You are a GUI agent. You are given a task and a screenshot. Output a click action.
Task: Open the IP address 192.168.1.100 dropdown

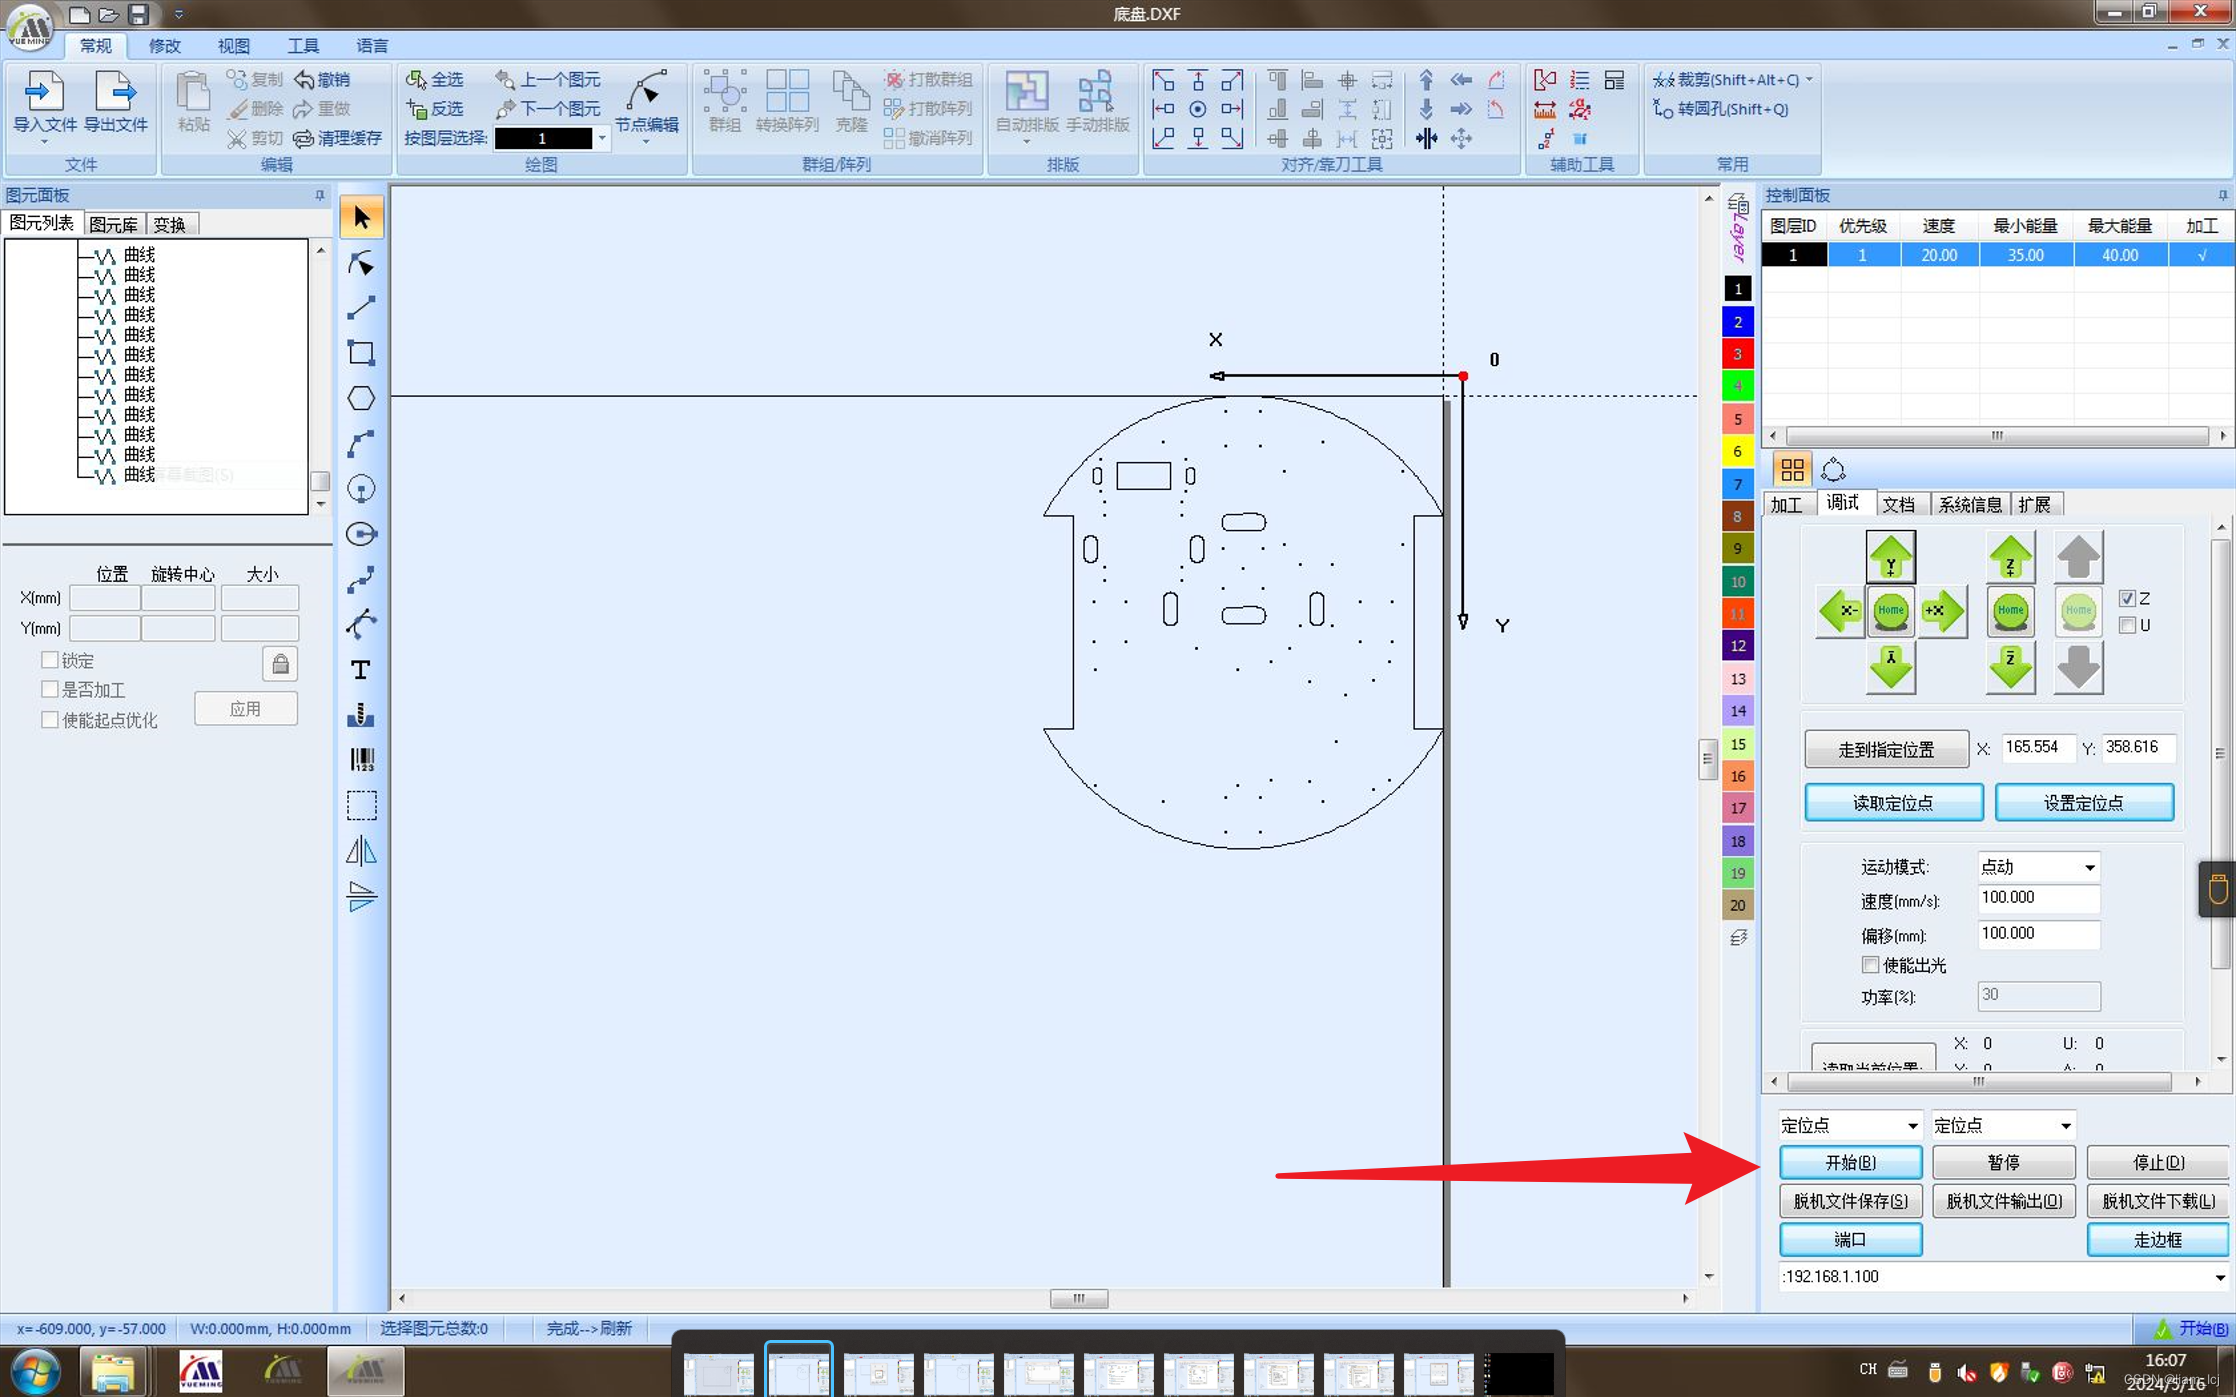tap(2219, 1276)
